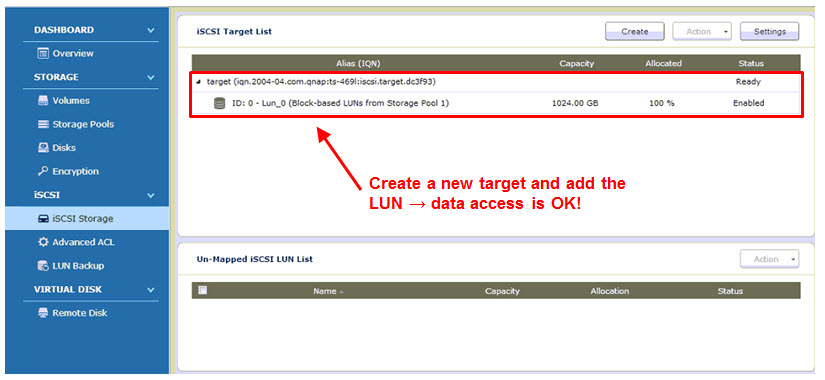Click the Status header in Un-Mapped LUN List
The image size is (825, 380).
[x=730, y=291]
